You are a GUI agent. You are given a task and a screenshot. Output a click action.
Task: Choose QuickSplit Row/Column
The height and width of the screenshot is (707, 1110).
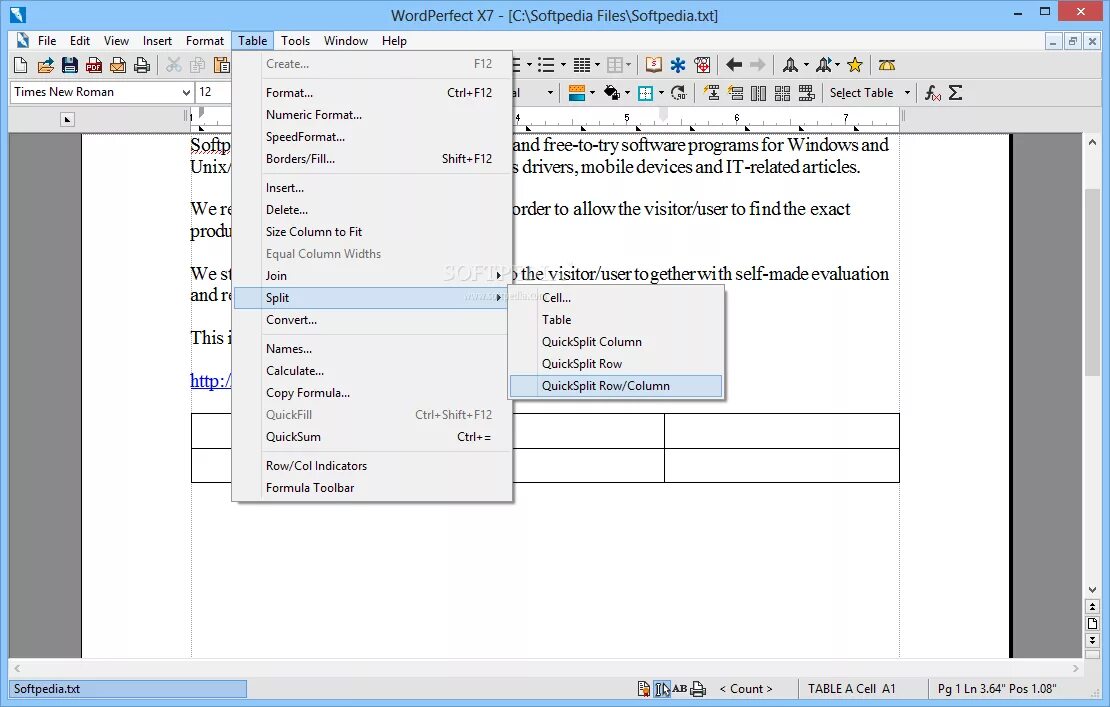click(616, 386)
